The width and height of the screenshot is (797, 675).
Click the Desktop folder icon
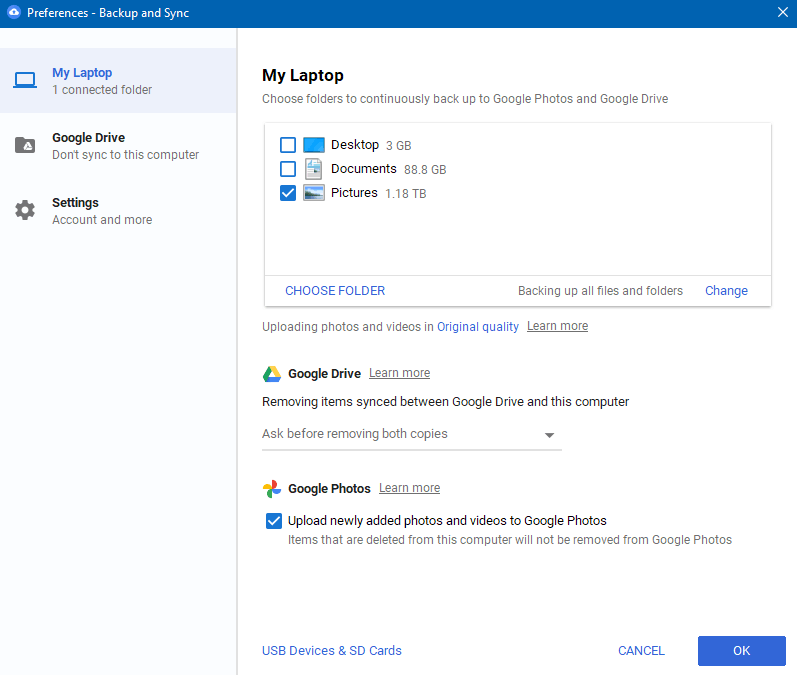(314, 145)
